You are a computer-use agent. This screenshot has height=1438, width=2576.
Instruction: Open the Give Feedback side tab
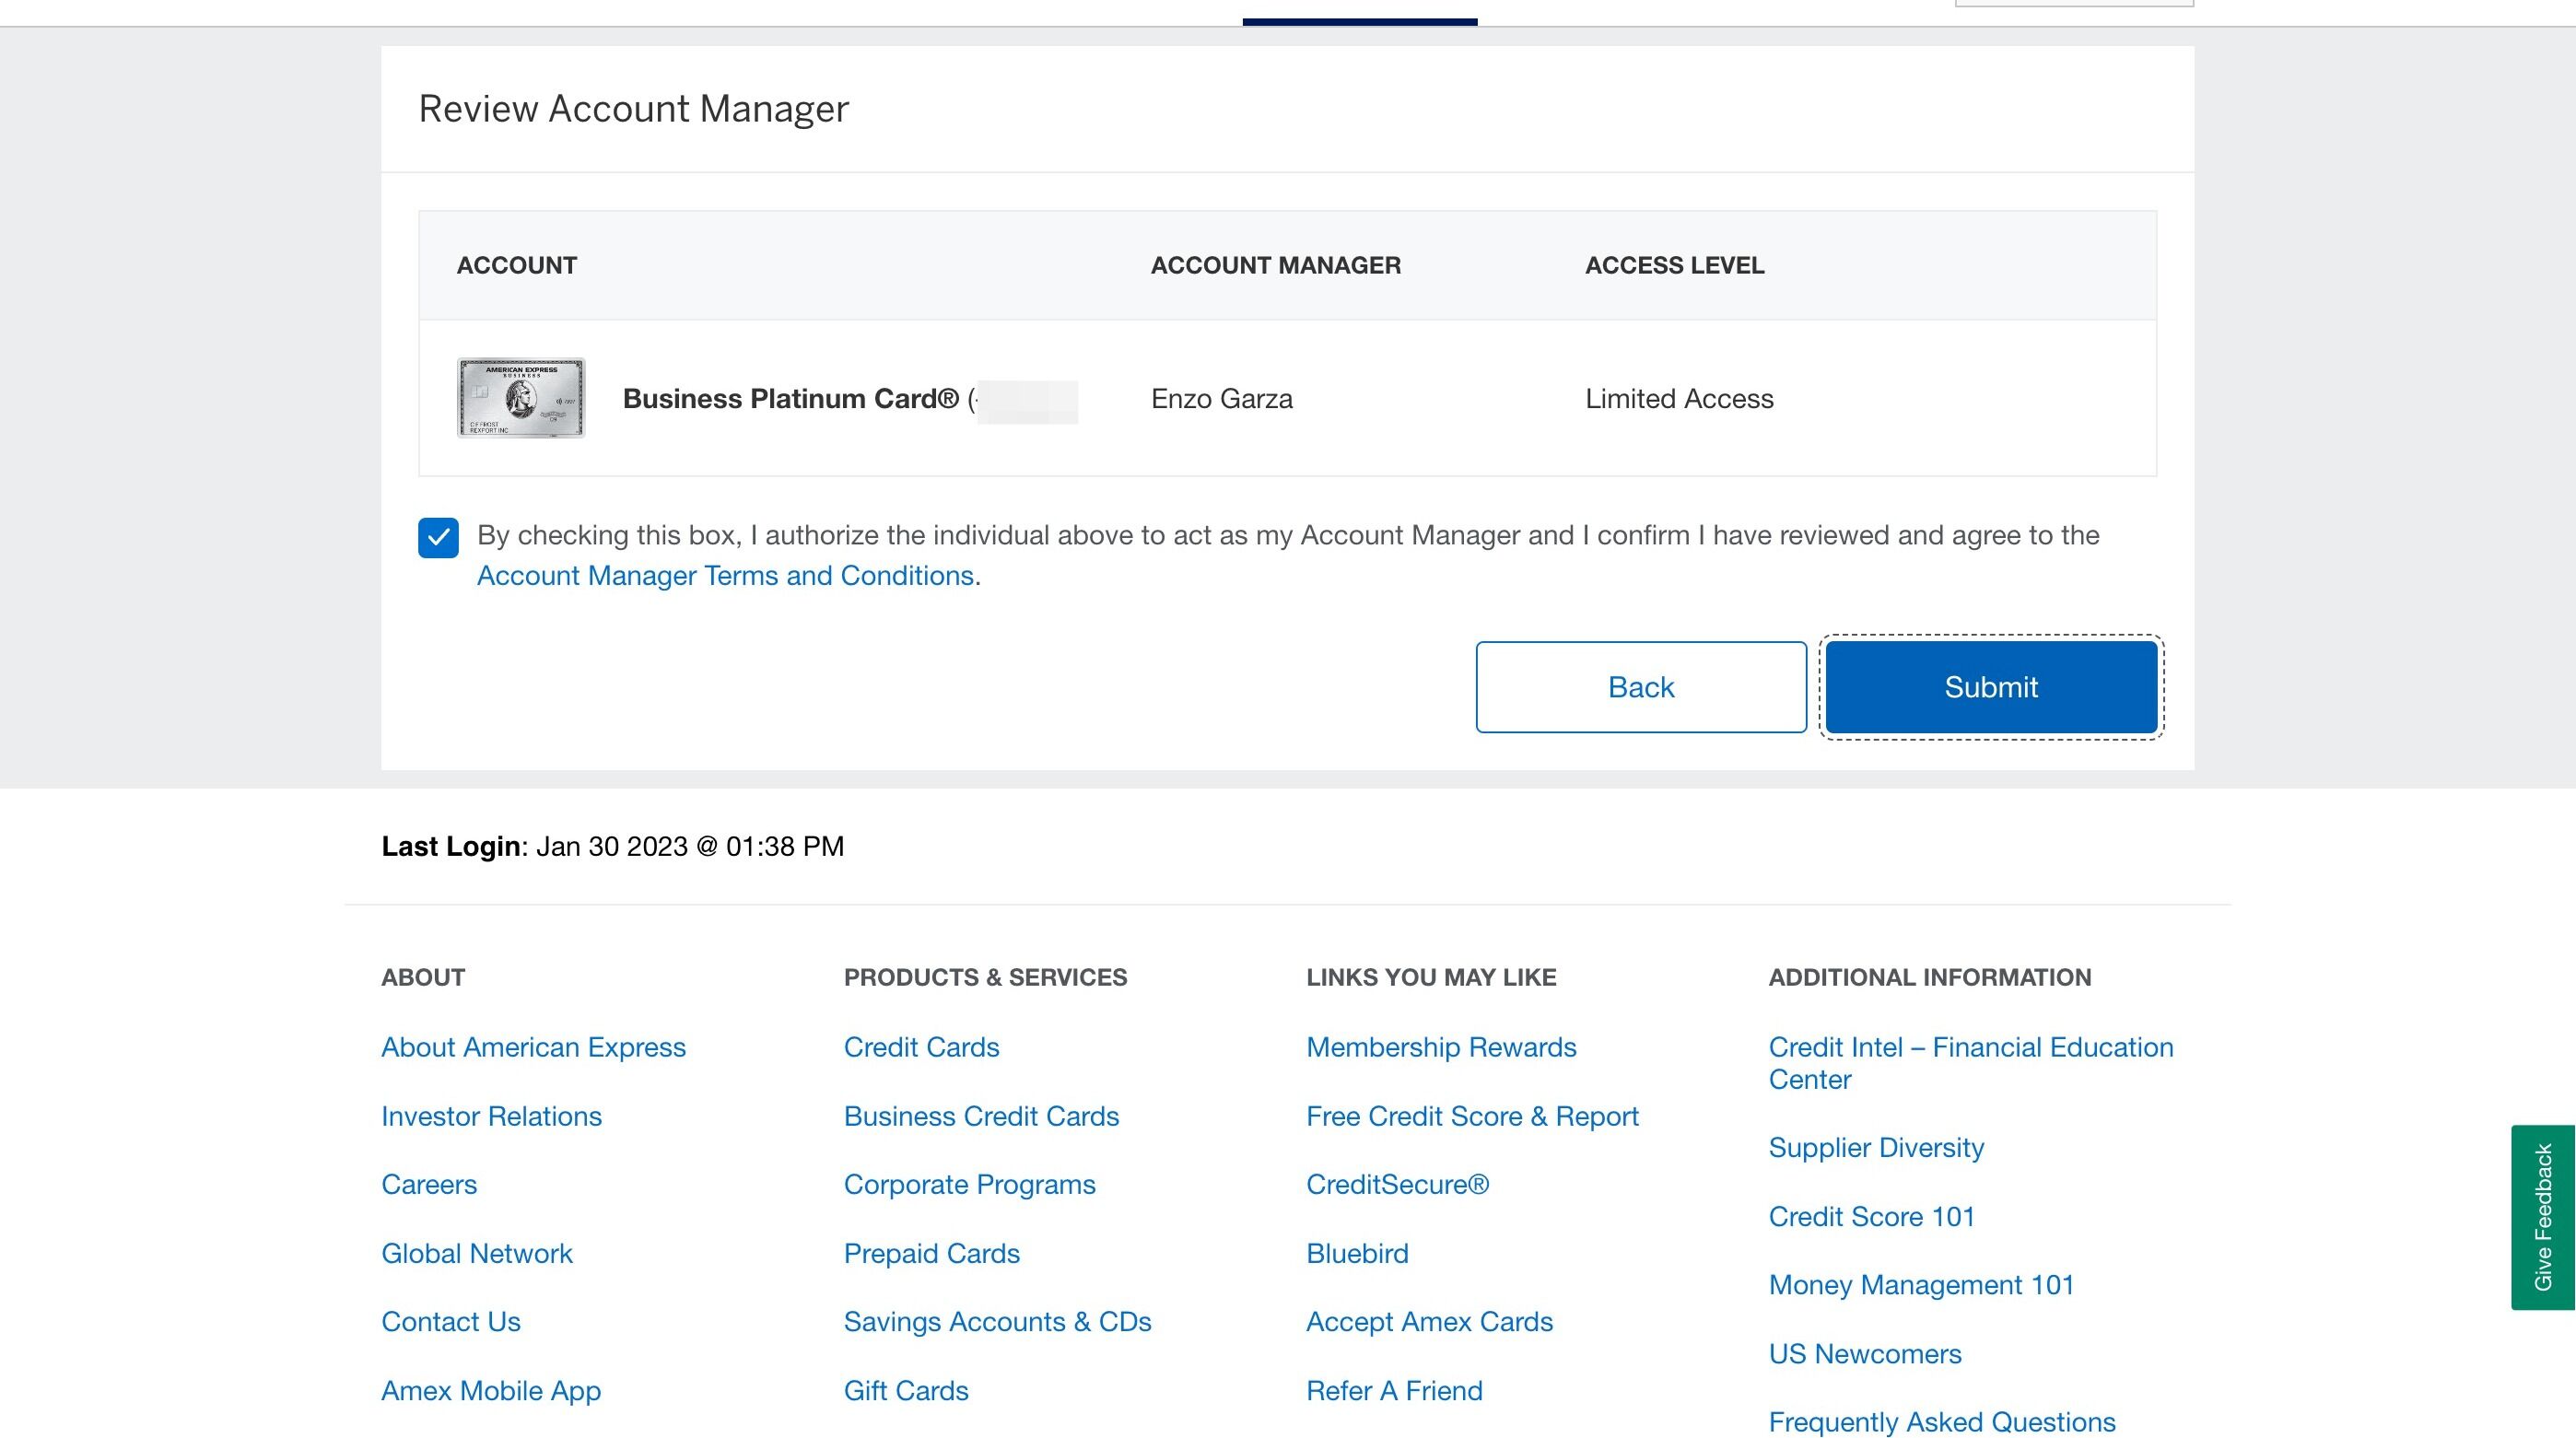pyautogui.click(x=2542, y=1217)
